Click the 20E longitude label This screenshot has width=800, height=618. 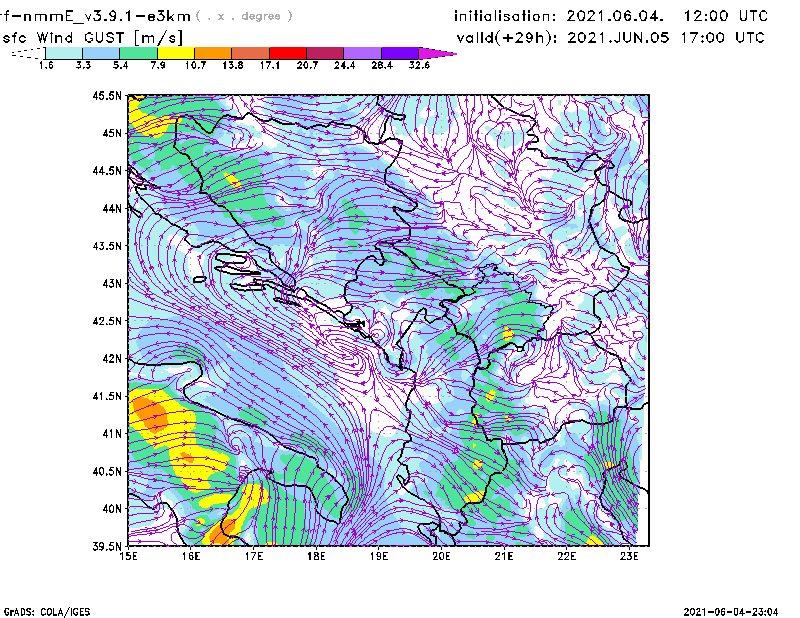[441, 556]
